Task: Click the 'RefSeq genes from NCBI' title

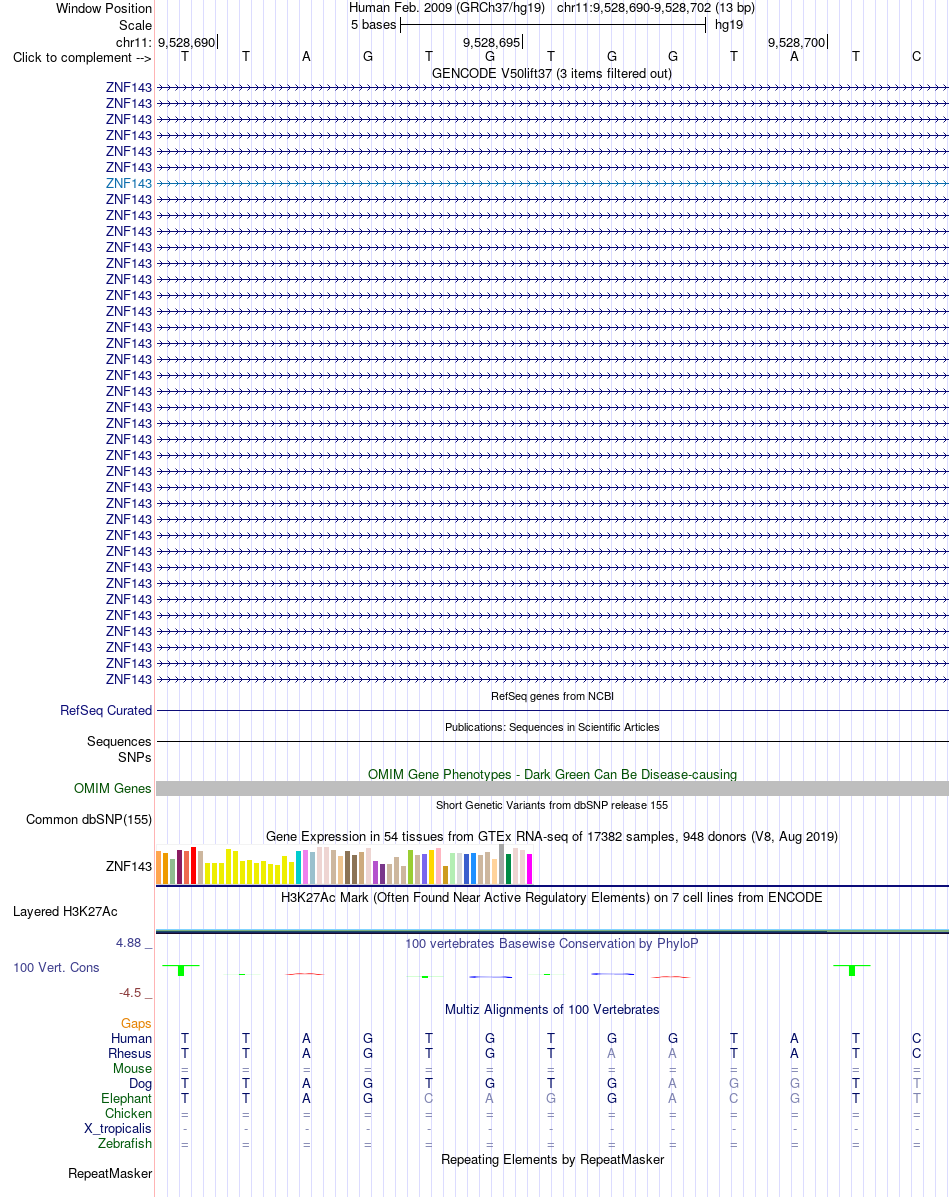Action: [552, 696]
